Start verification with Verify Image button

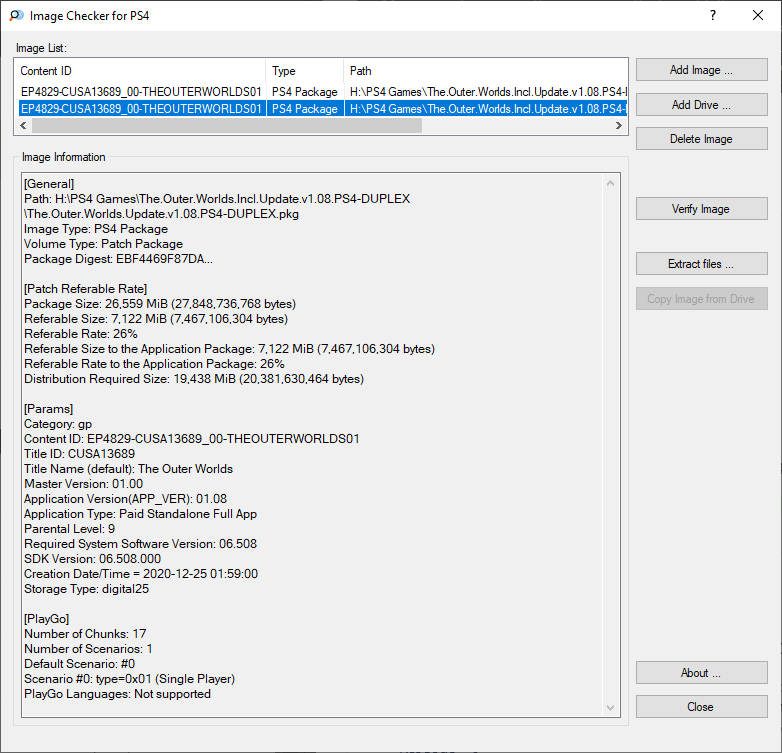coord(701,209)
